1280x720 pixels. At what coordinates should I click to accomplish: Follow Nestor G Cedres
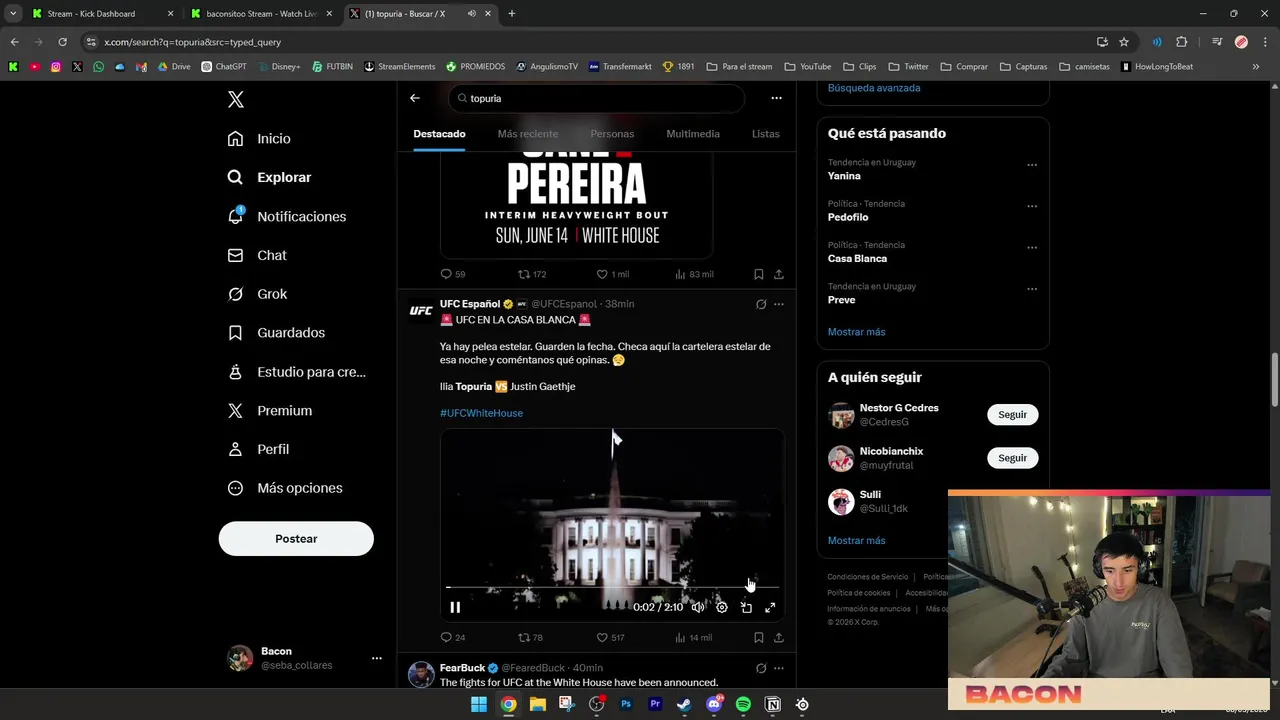pyautogui.click(x=1012, y=414)
